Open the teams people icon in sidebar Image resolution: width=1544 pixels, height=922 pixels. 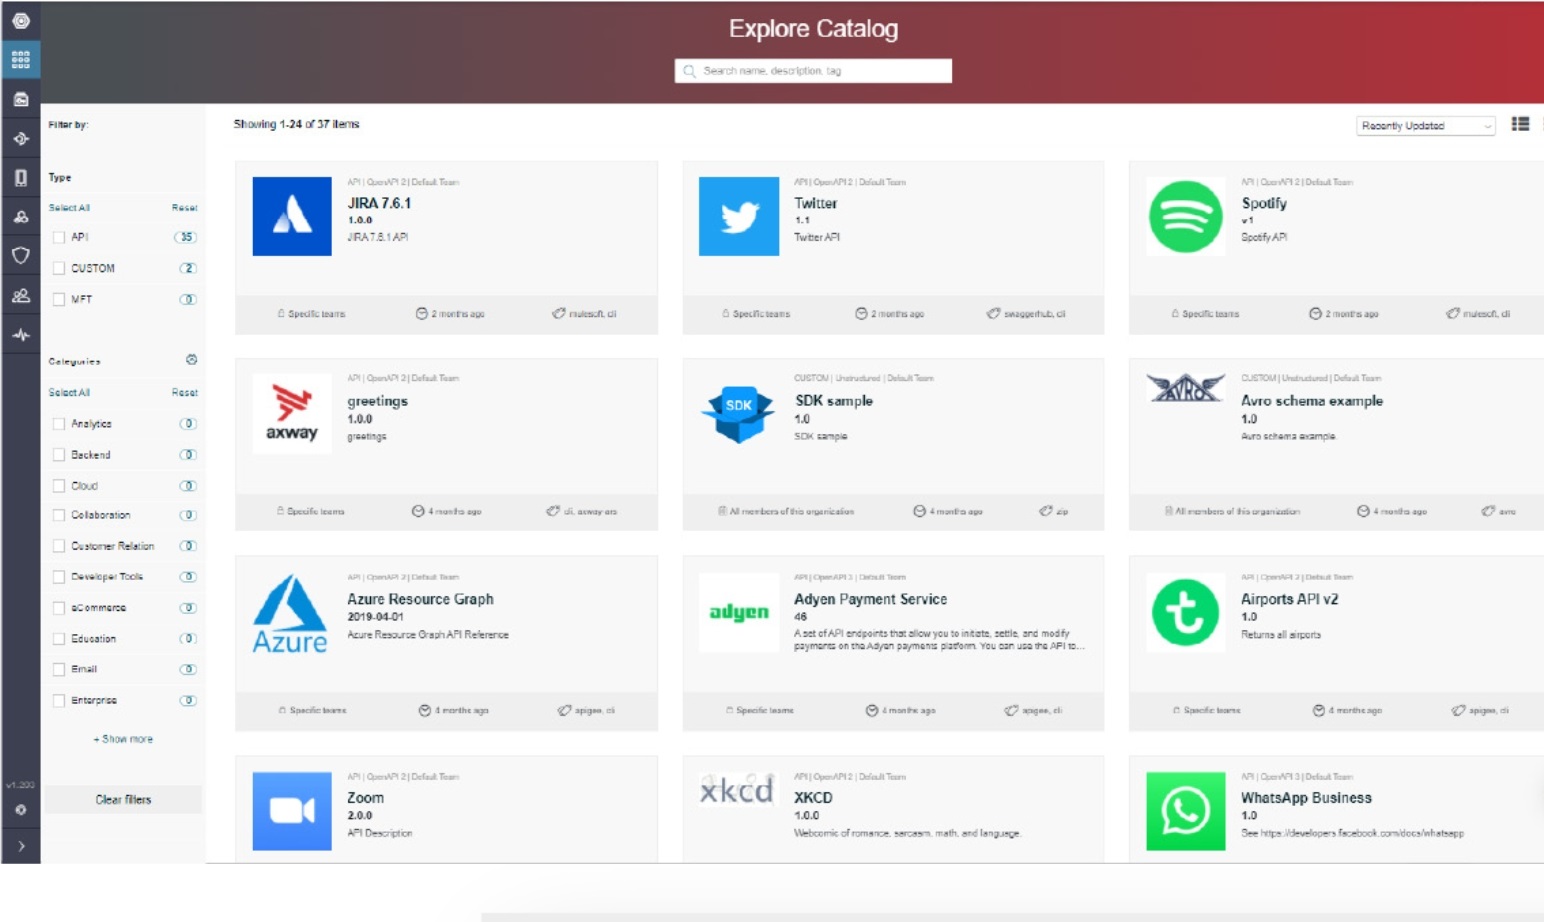click(20, 296)
